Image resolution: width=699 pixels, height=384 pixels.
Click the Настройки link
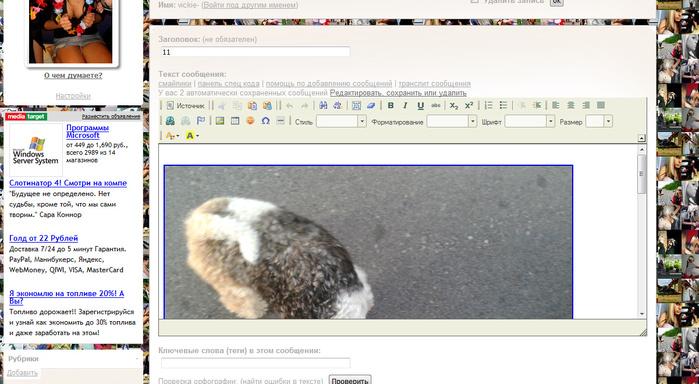pos(73,96)
